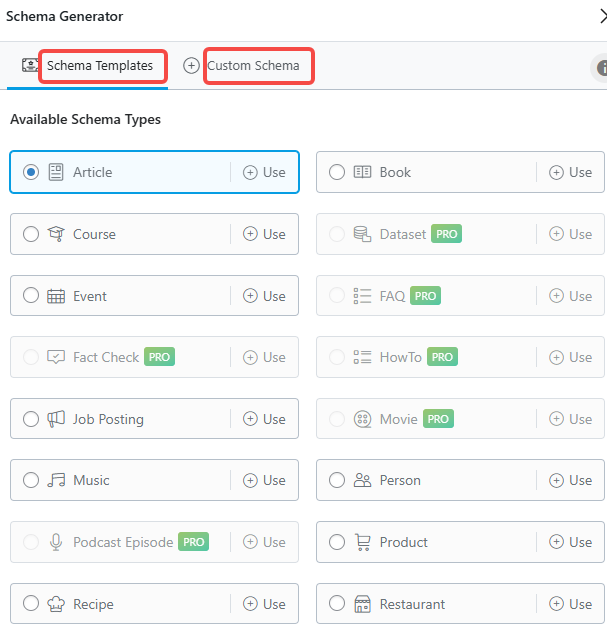607x644 pixels.
Task: Select the Dataset radio button
Action: [337, 234]
